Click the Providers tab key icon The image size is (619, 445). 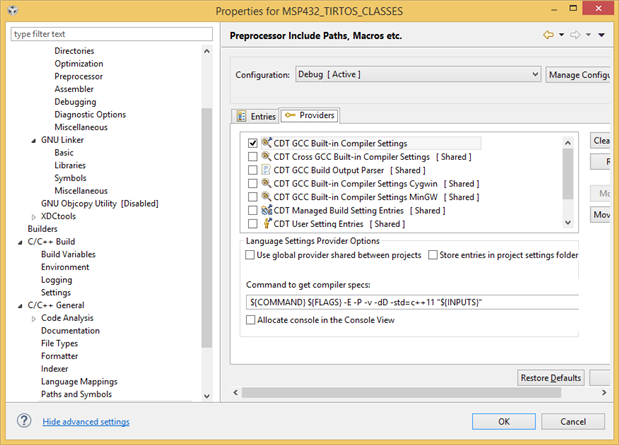pyautogui.click(x=290, y=115)
